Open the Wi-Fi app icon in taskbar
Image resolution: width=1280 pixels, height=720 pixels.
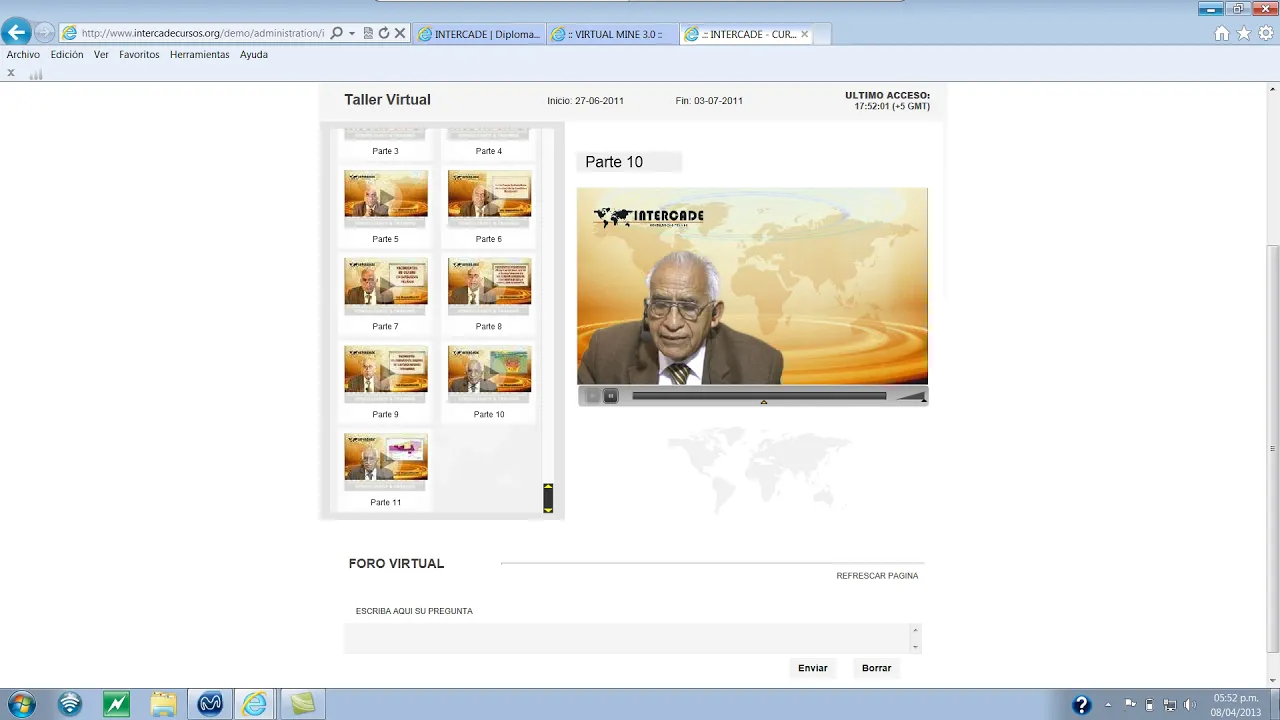click(70, 704)
